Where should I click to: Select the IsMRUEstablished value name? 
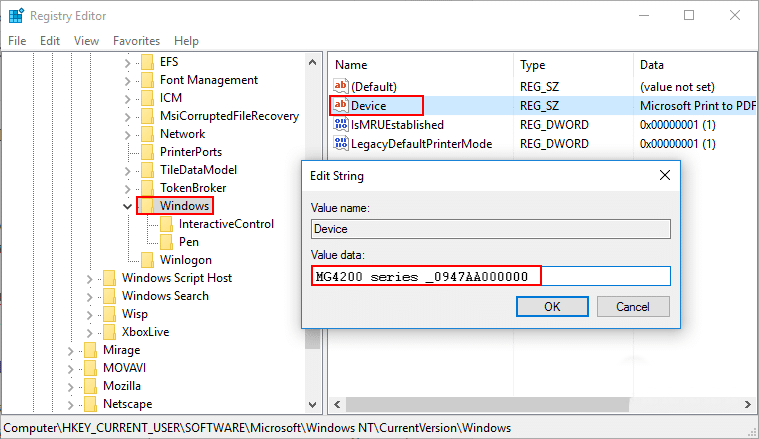pyautogui.click(x=397, y=125)
